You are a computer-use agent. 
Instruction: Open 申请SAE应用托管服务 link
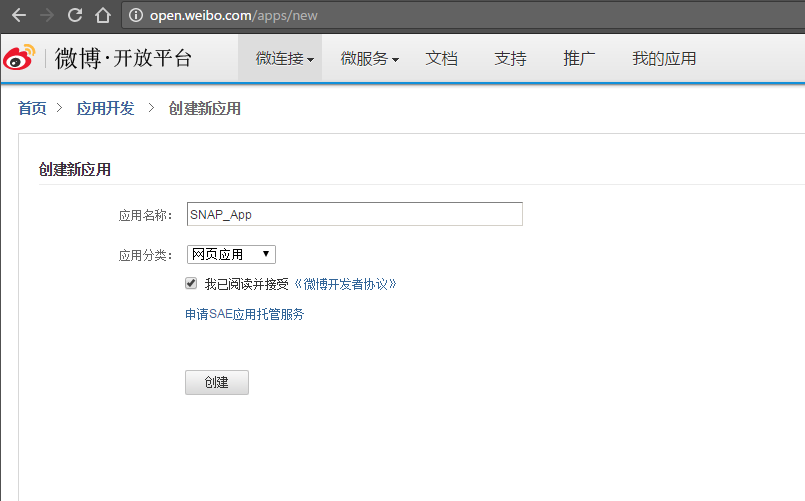(x=244, y=314)
